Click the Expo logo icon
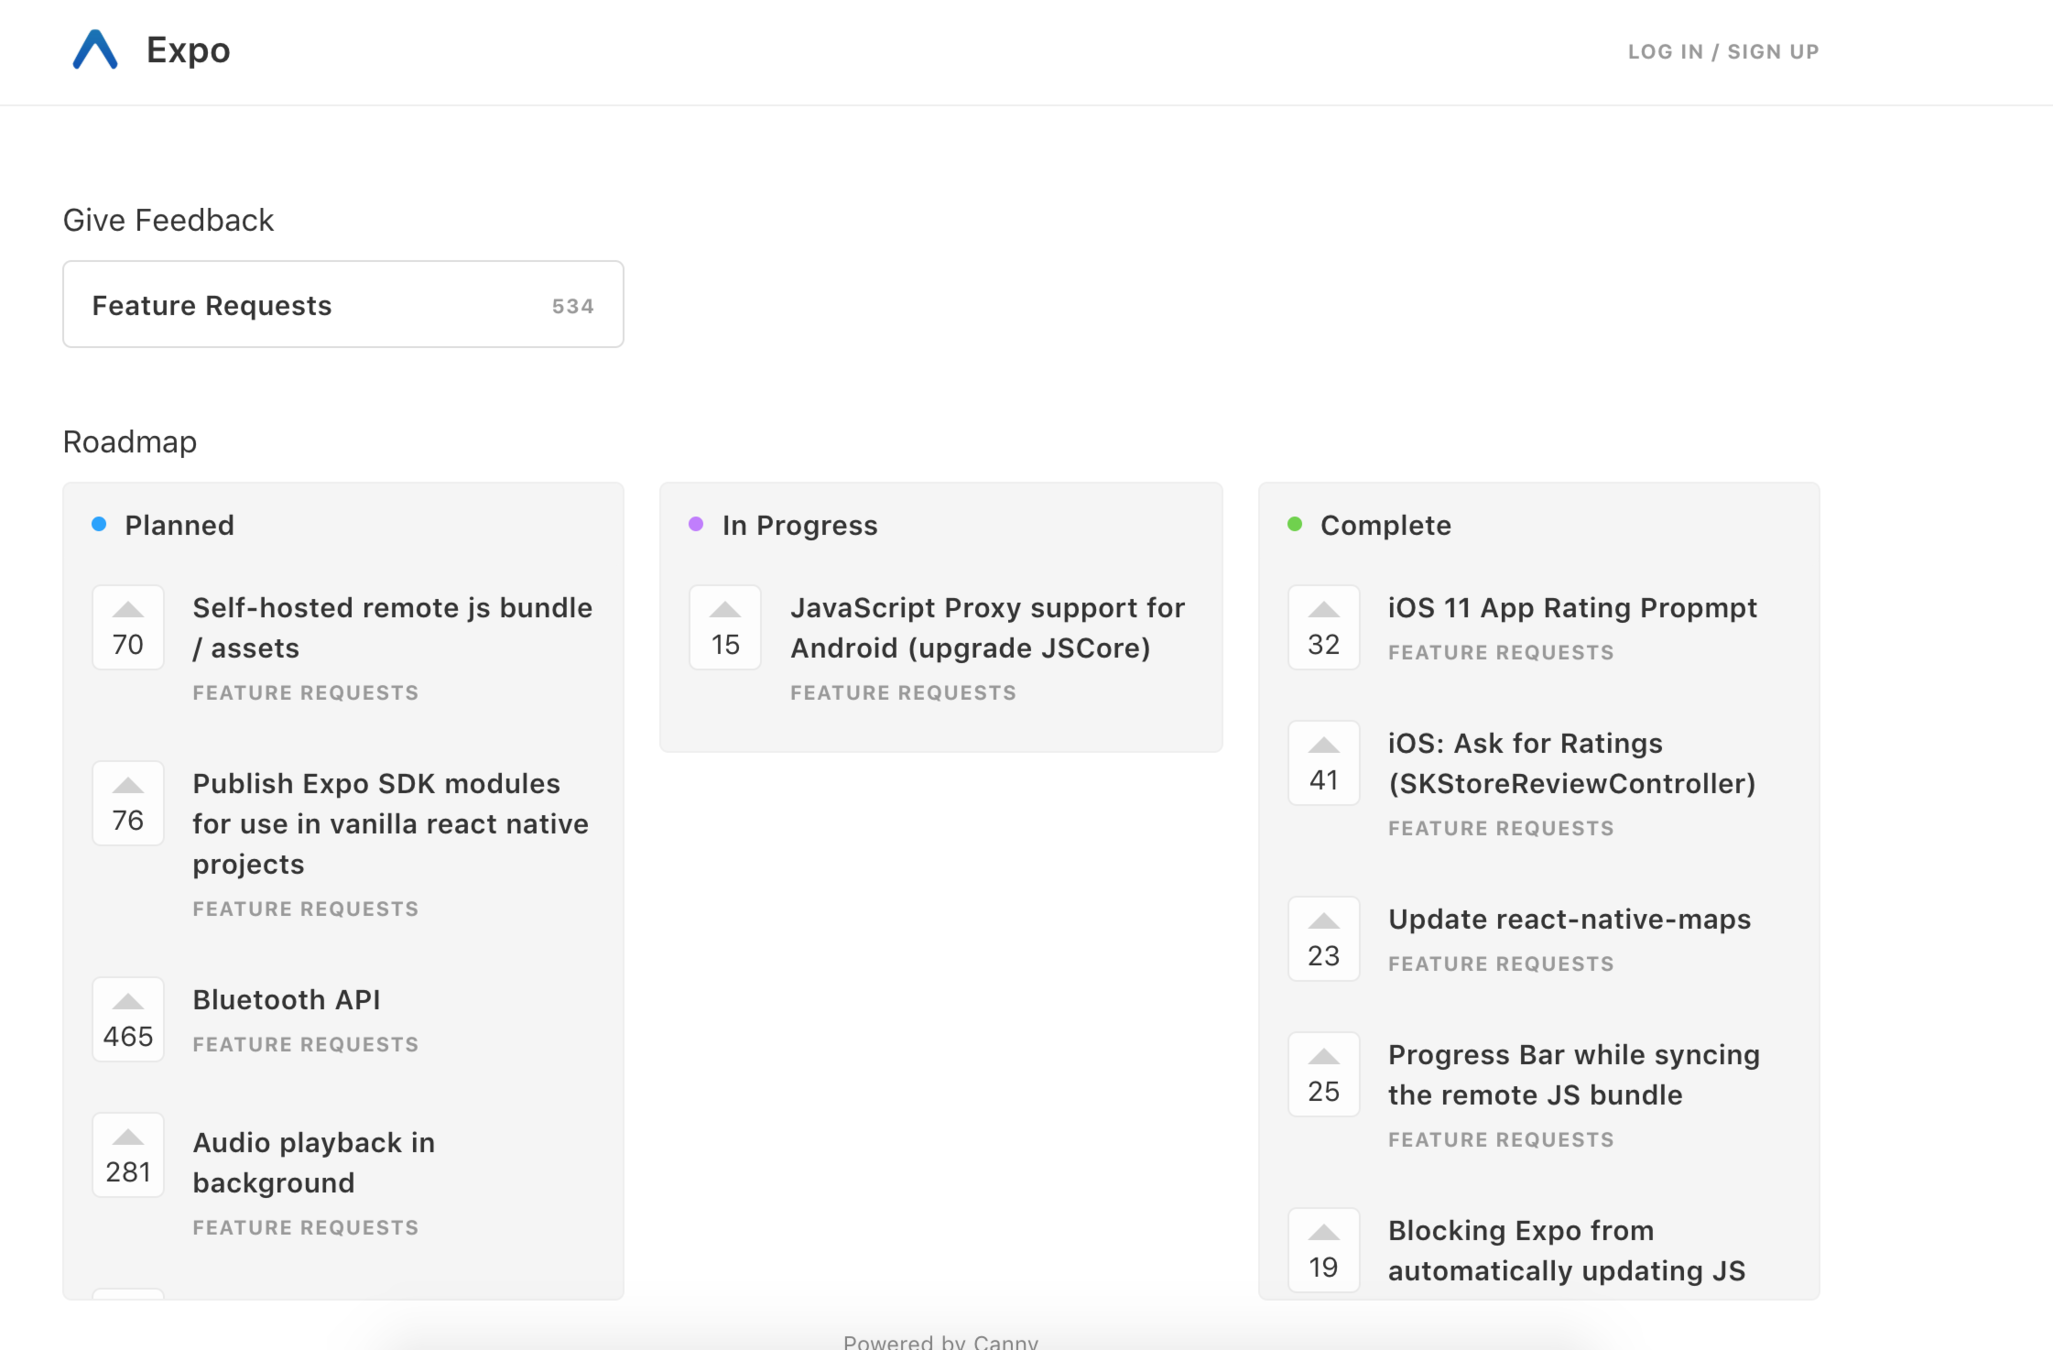The height and width of the screenshot is (1350, 2053). (x=95, y=50)
